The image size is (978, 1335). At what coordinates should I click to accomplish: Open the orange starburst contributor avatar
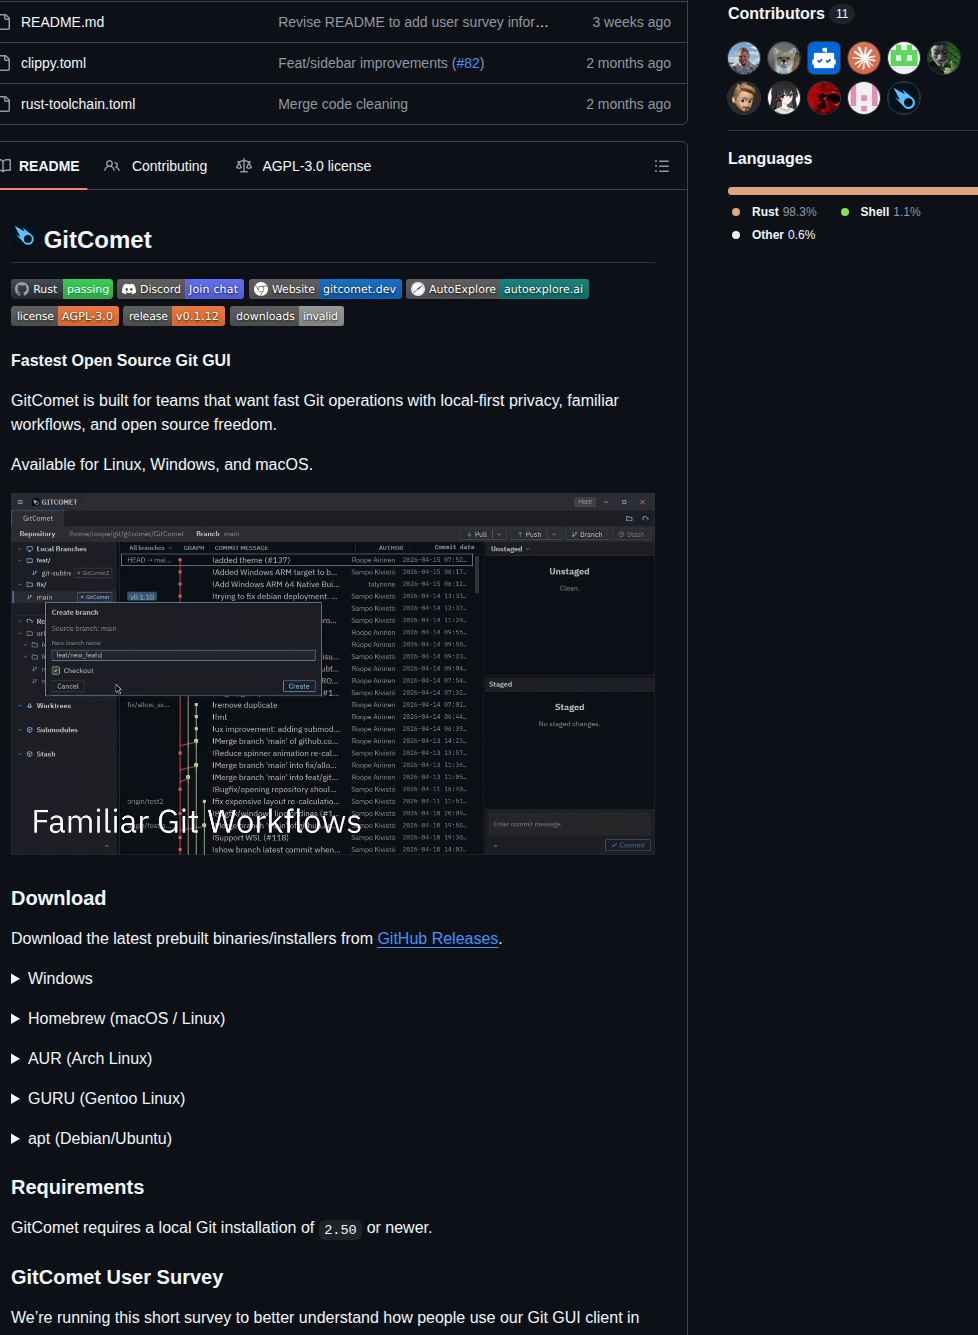[864, 58]
